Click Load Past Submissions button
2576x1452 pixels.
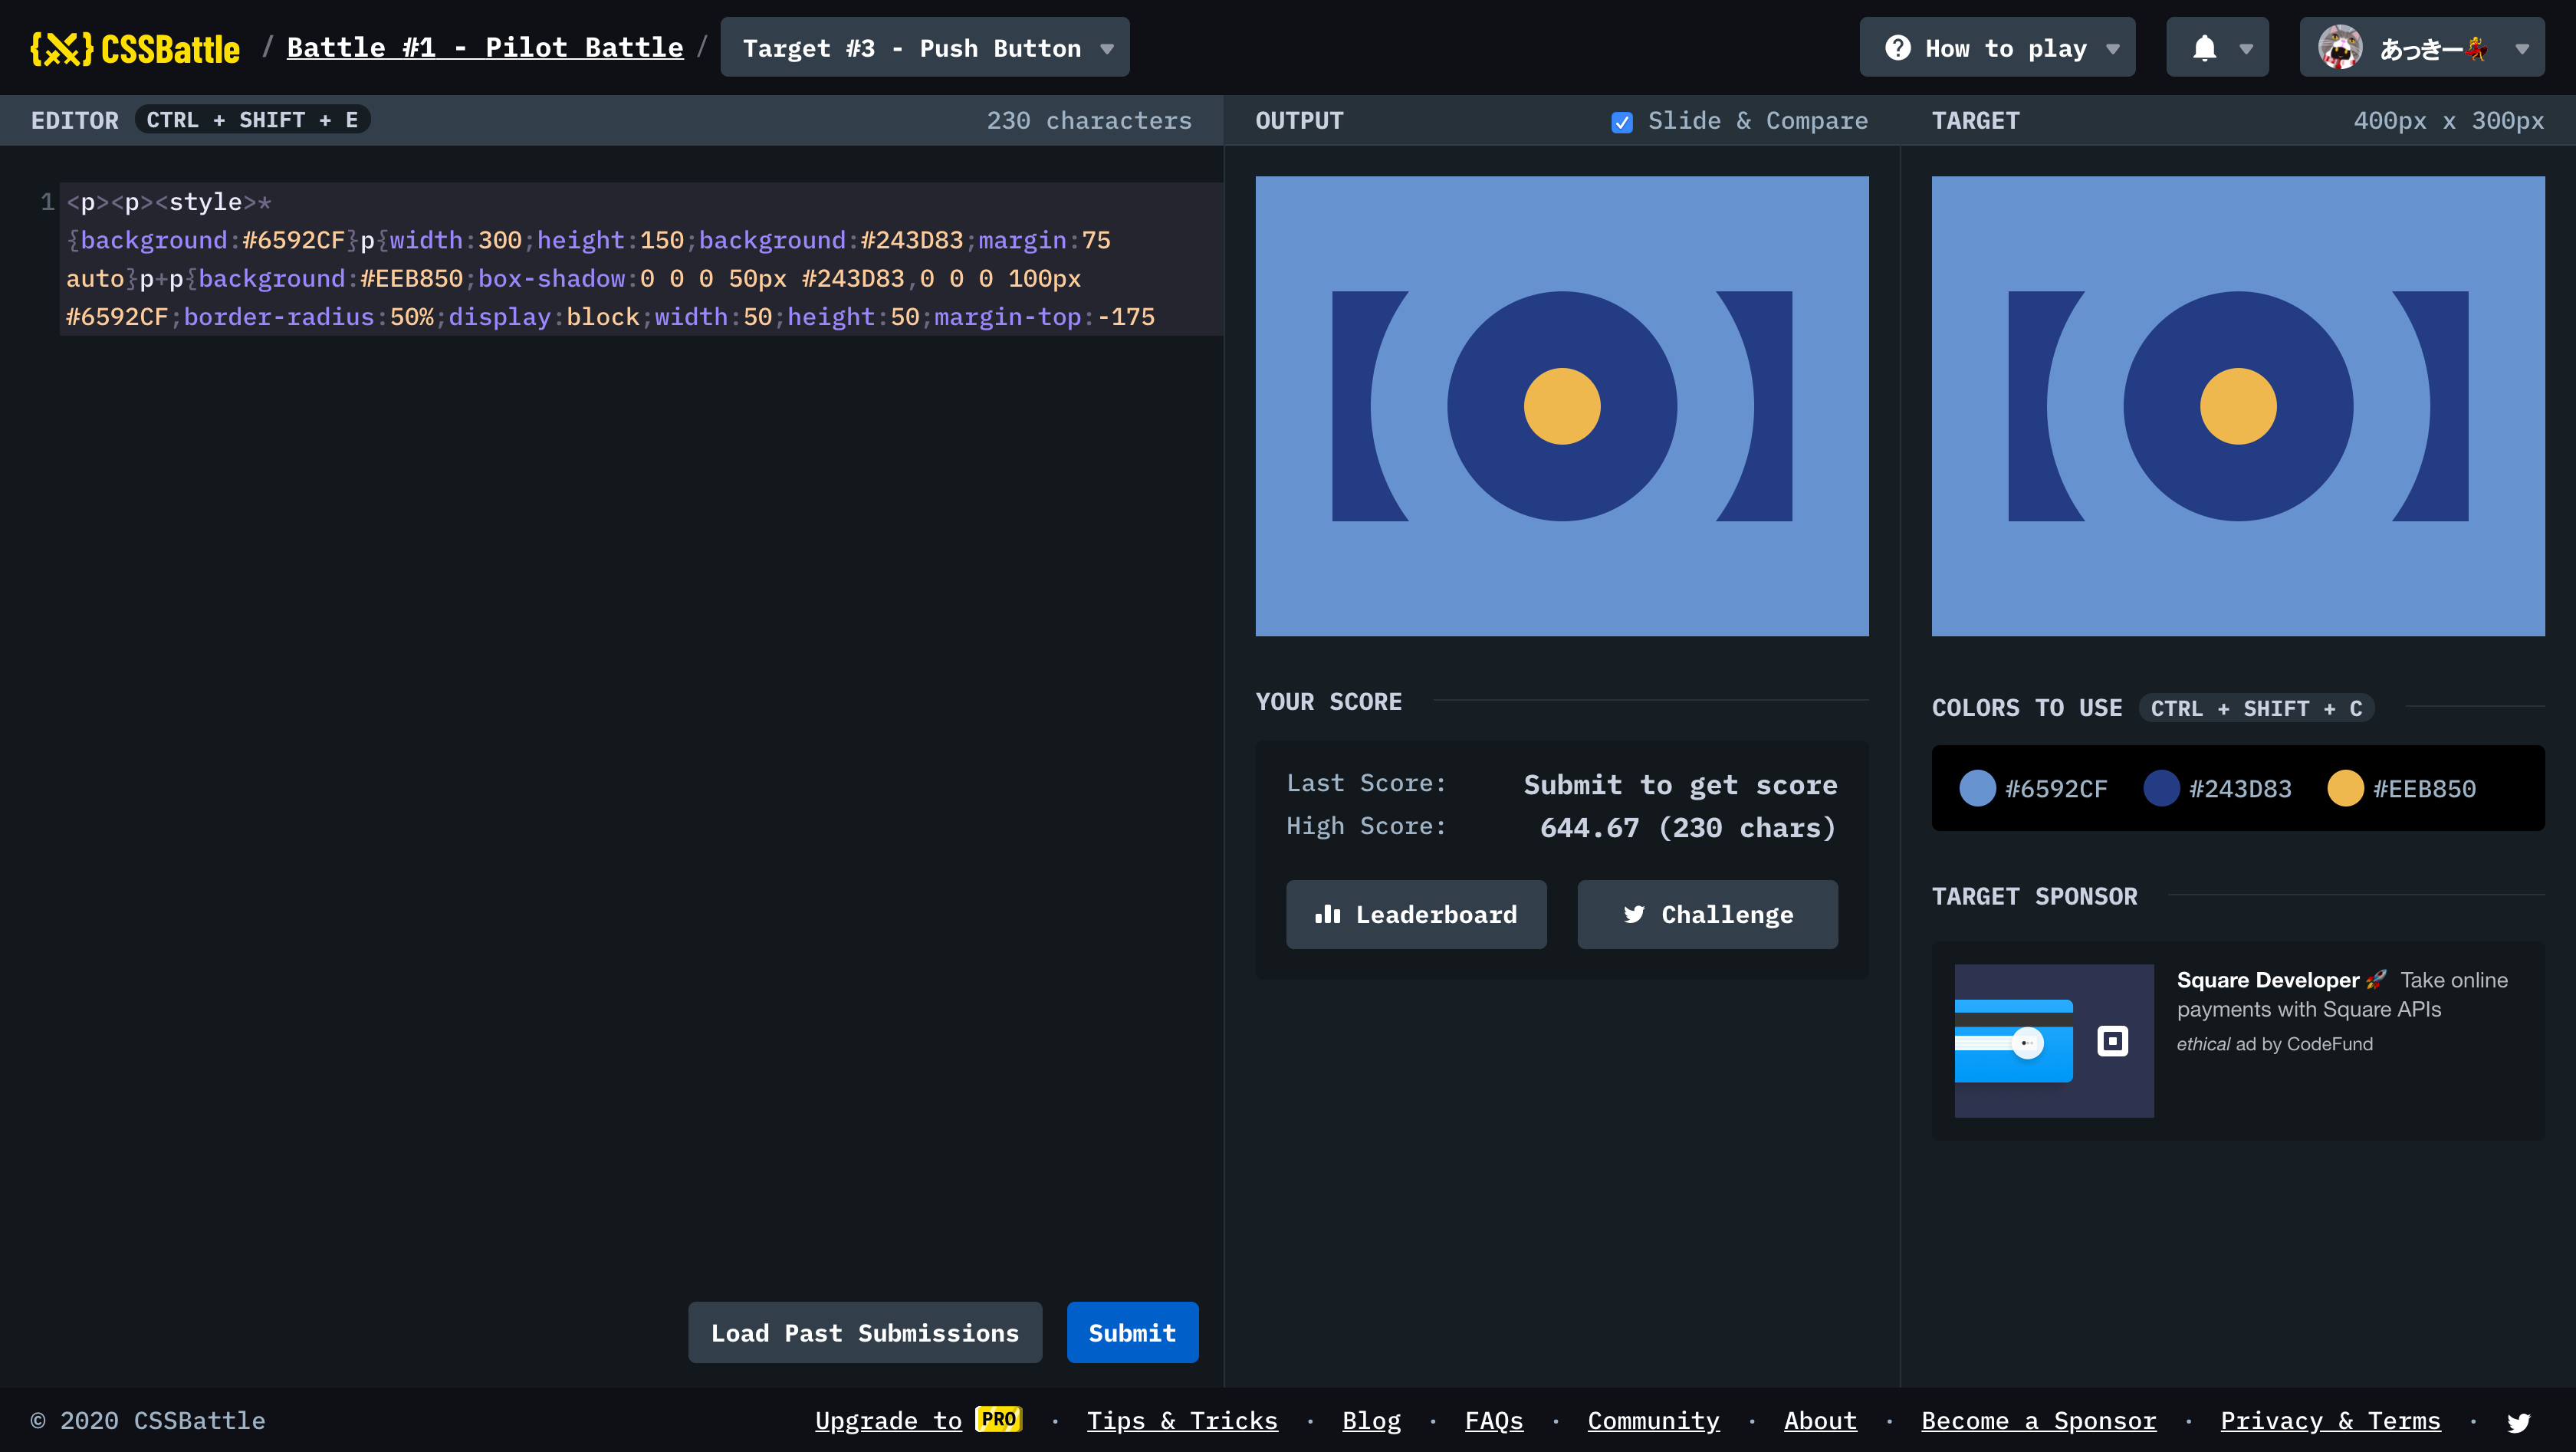pos(864,1332)
